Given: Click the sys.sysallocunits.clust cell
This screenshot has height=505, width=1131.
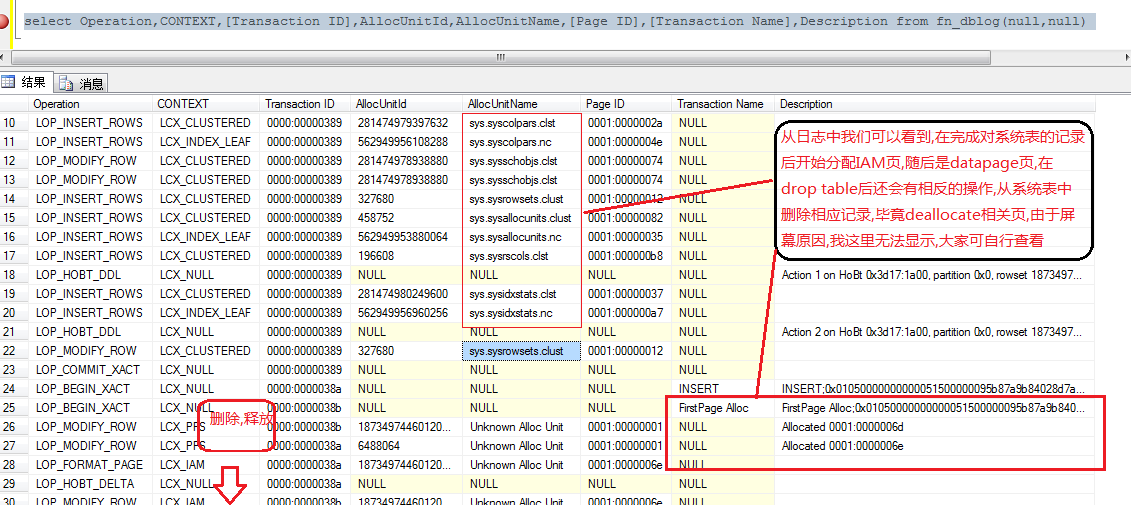Looking at the screenshot, I should point(520,218).
